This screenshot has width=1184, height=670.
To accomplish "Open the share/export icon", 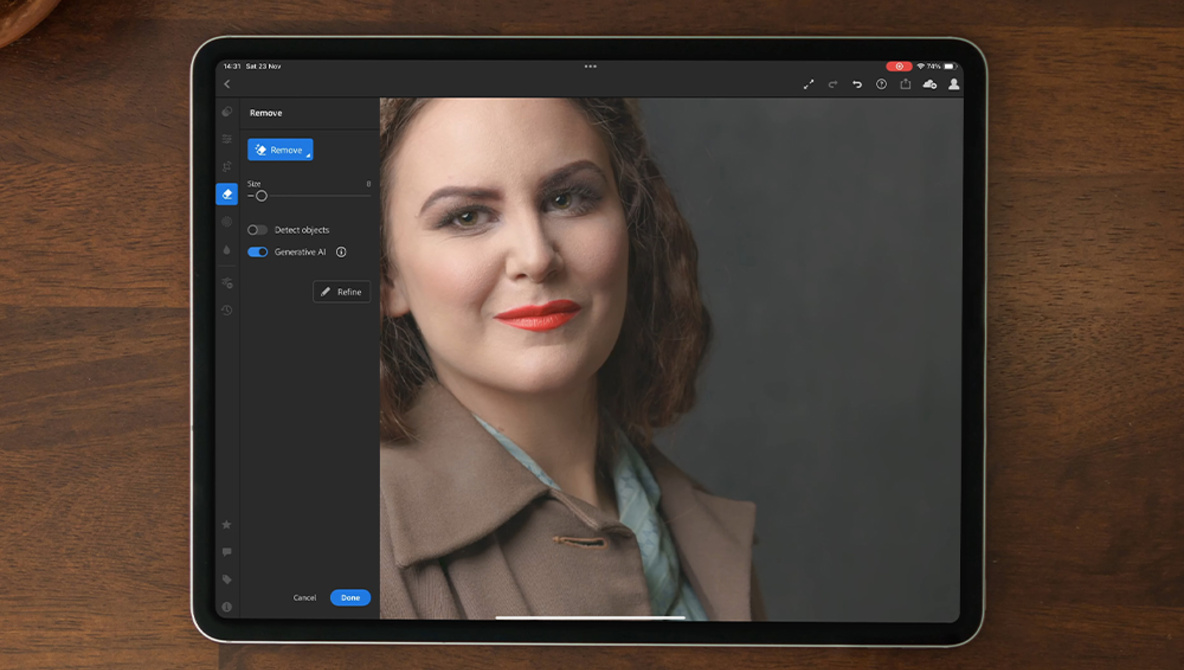I will pos(905,84).
